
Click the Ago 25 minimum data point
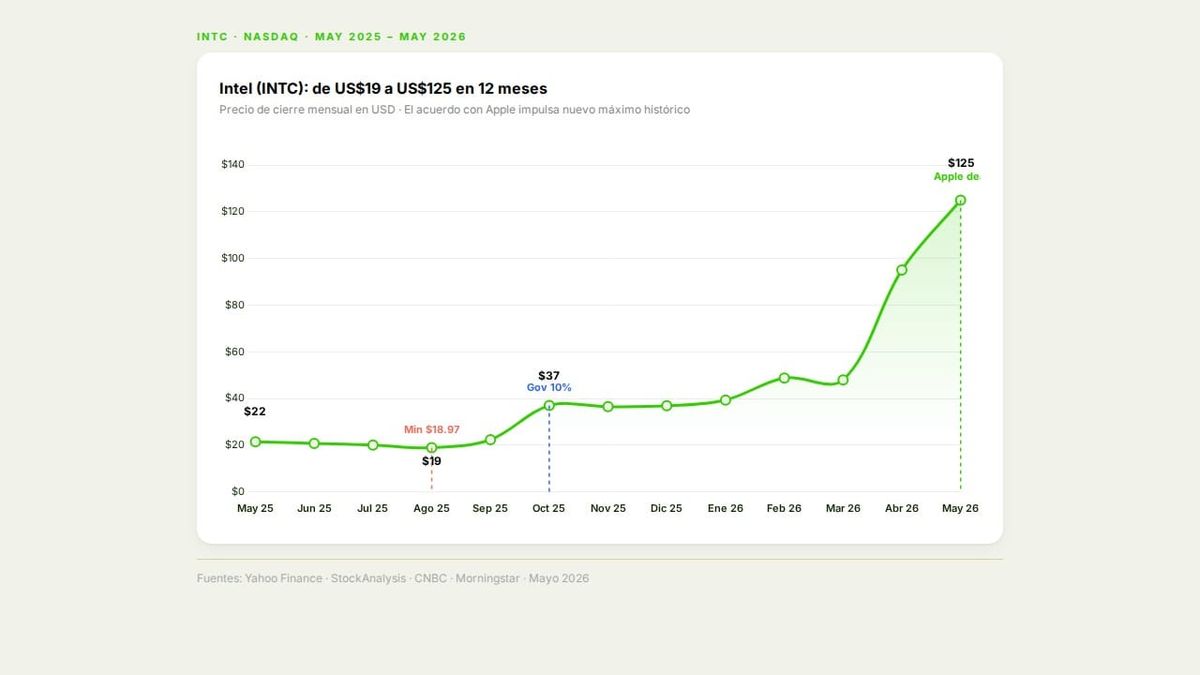pyautogui.click(x=432, y=448)
